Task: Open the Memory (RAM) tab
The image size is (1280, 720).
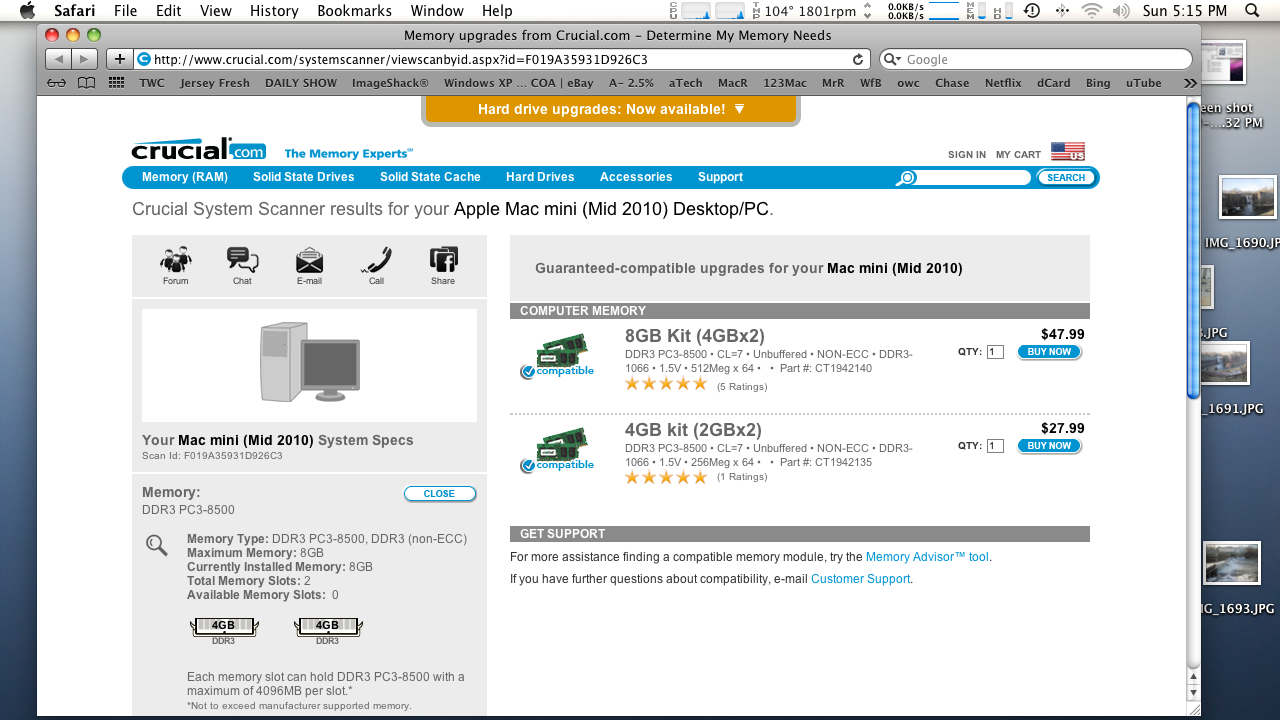Action: pos(185,177)
